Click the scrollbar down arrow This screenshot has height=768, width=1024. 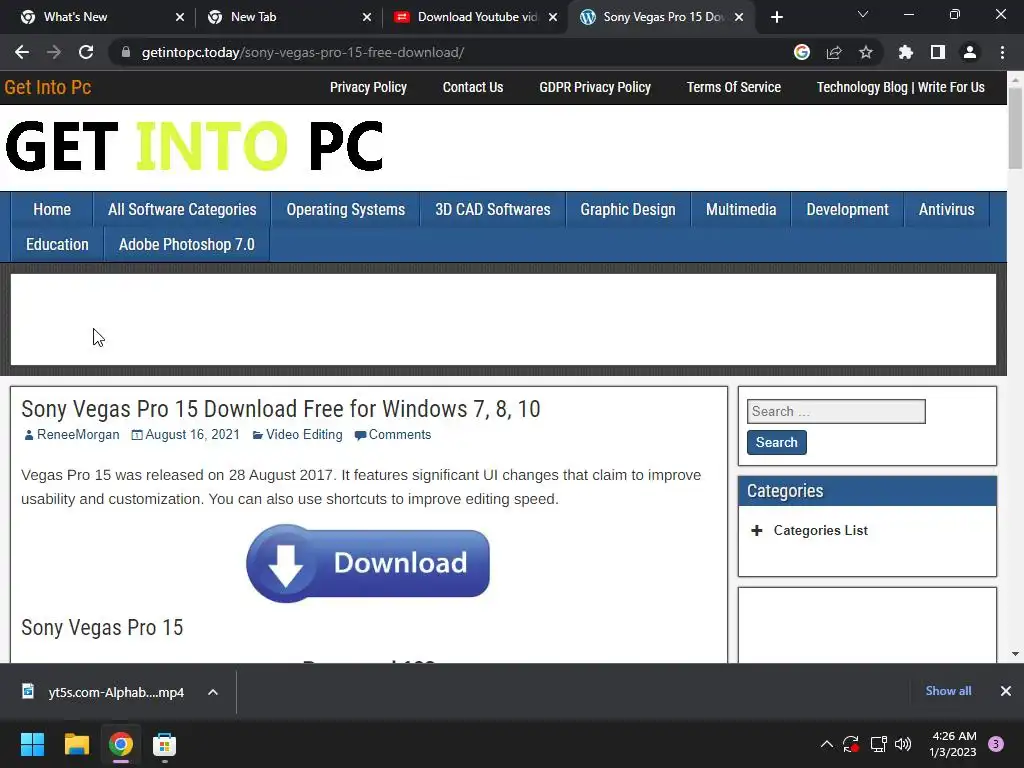[1015, 654]
